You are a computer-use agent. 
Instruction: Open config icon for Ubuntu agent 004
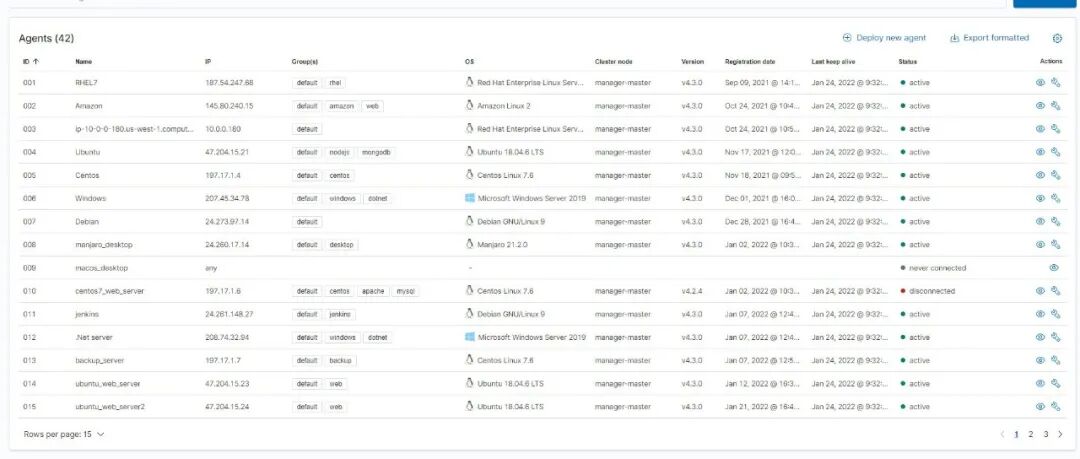point(1055,152)
